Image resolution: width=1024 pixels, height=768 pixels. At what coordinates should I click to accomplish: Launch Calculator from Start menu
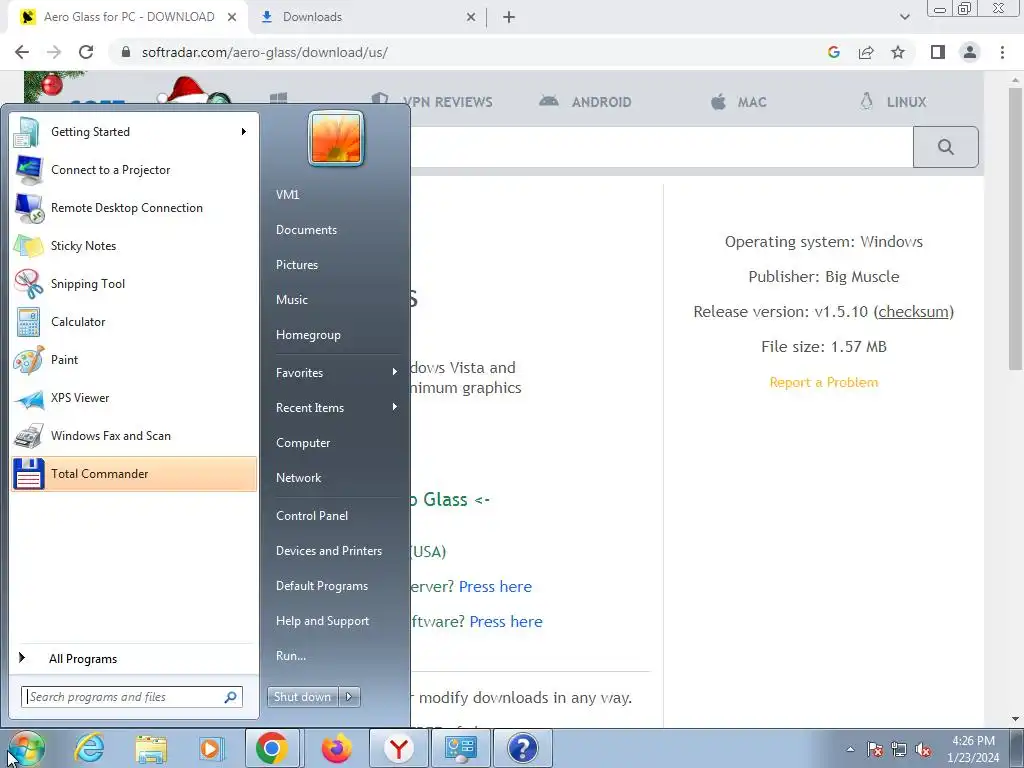[x=133, y=321]
